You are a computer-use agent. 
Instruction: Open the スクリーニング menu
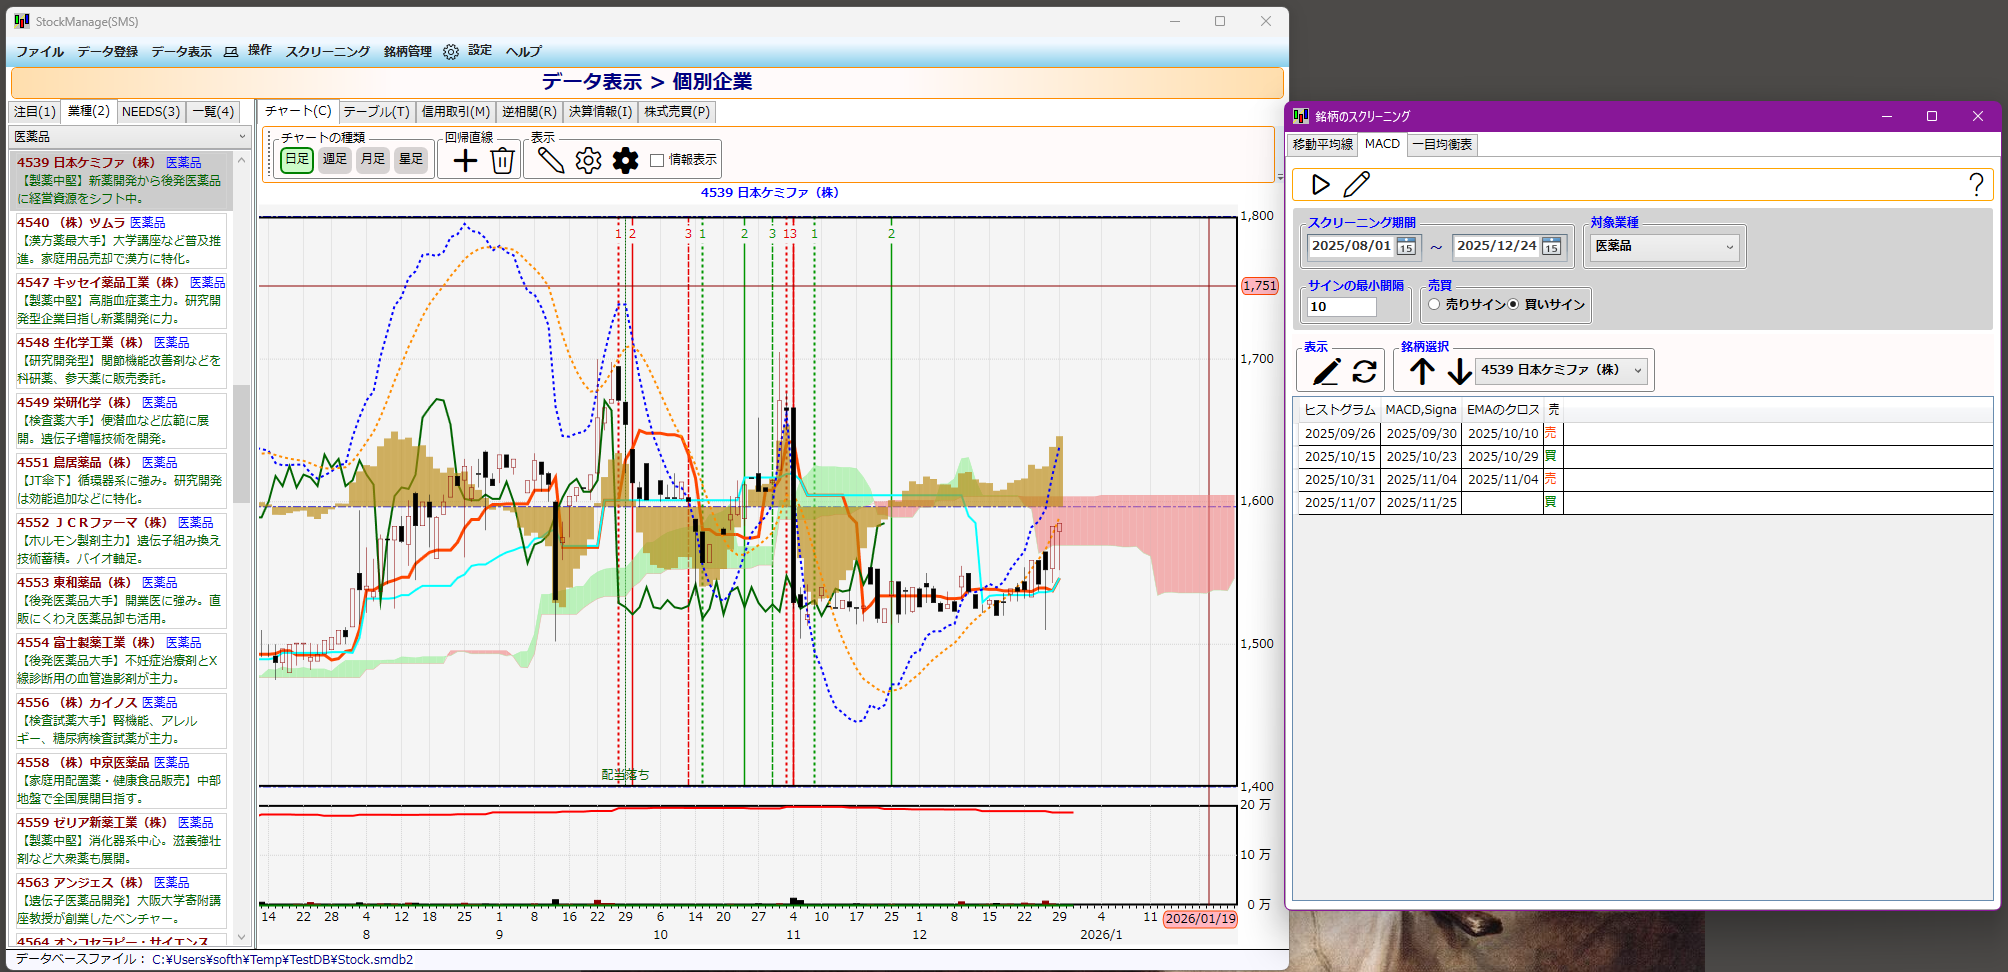[x=326, y=51]
